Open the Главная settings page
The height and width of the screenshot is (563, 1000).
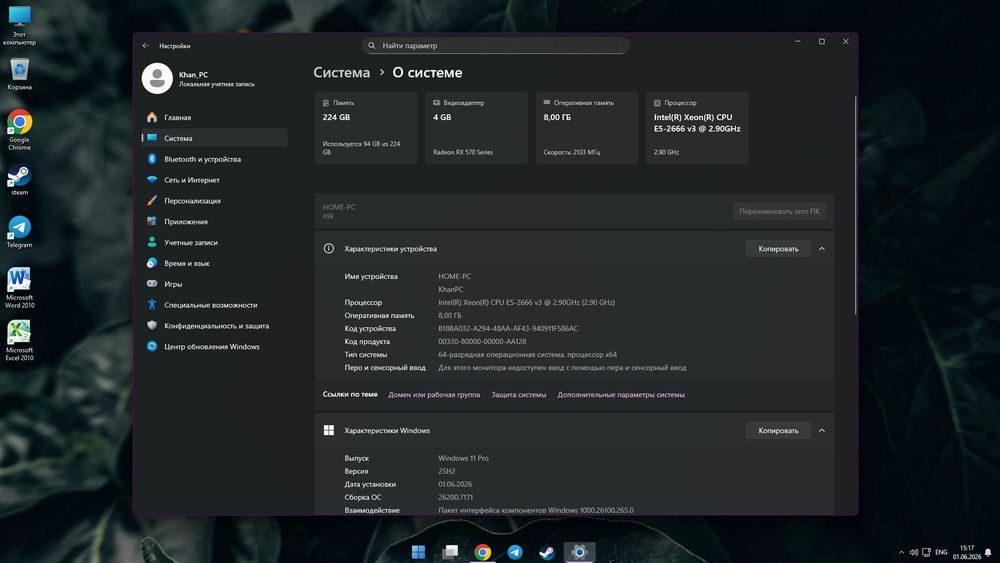click(x=214, y=117)
